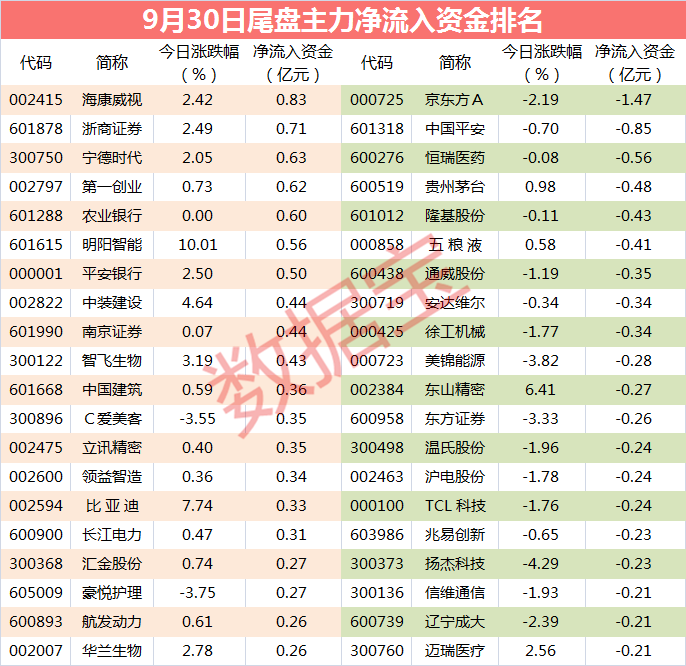The image size is (686, 666).
Task: Click stock code 601615
Action: 36,245
